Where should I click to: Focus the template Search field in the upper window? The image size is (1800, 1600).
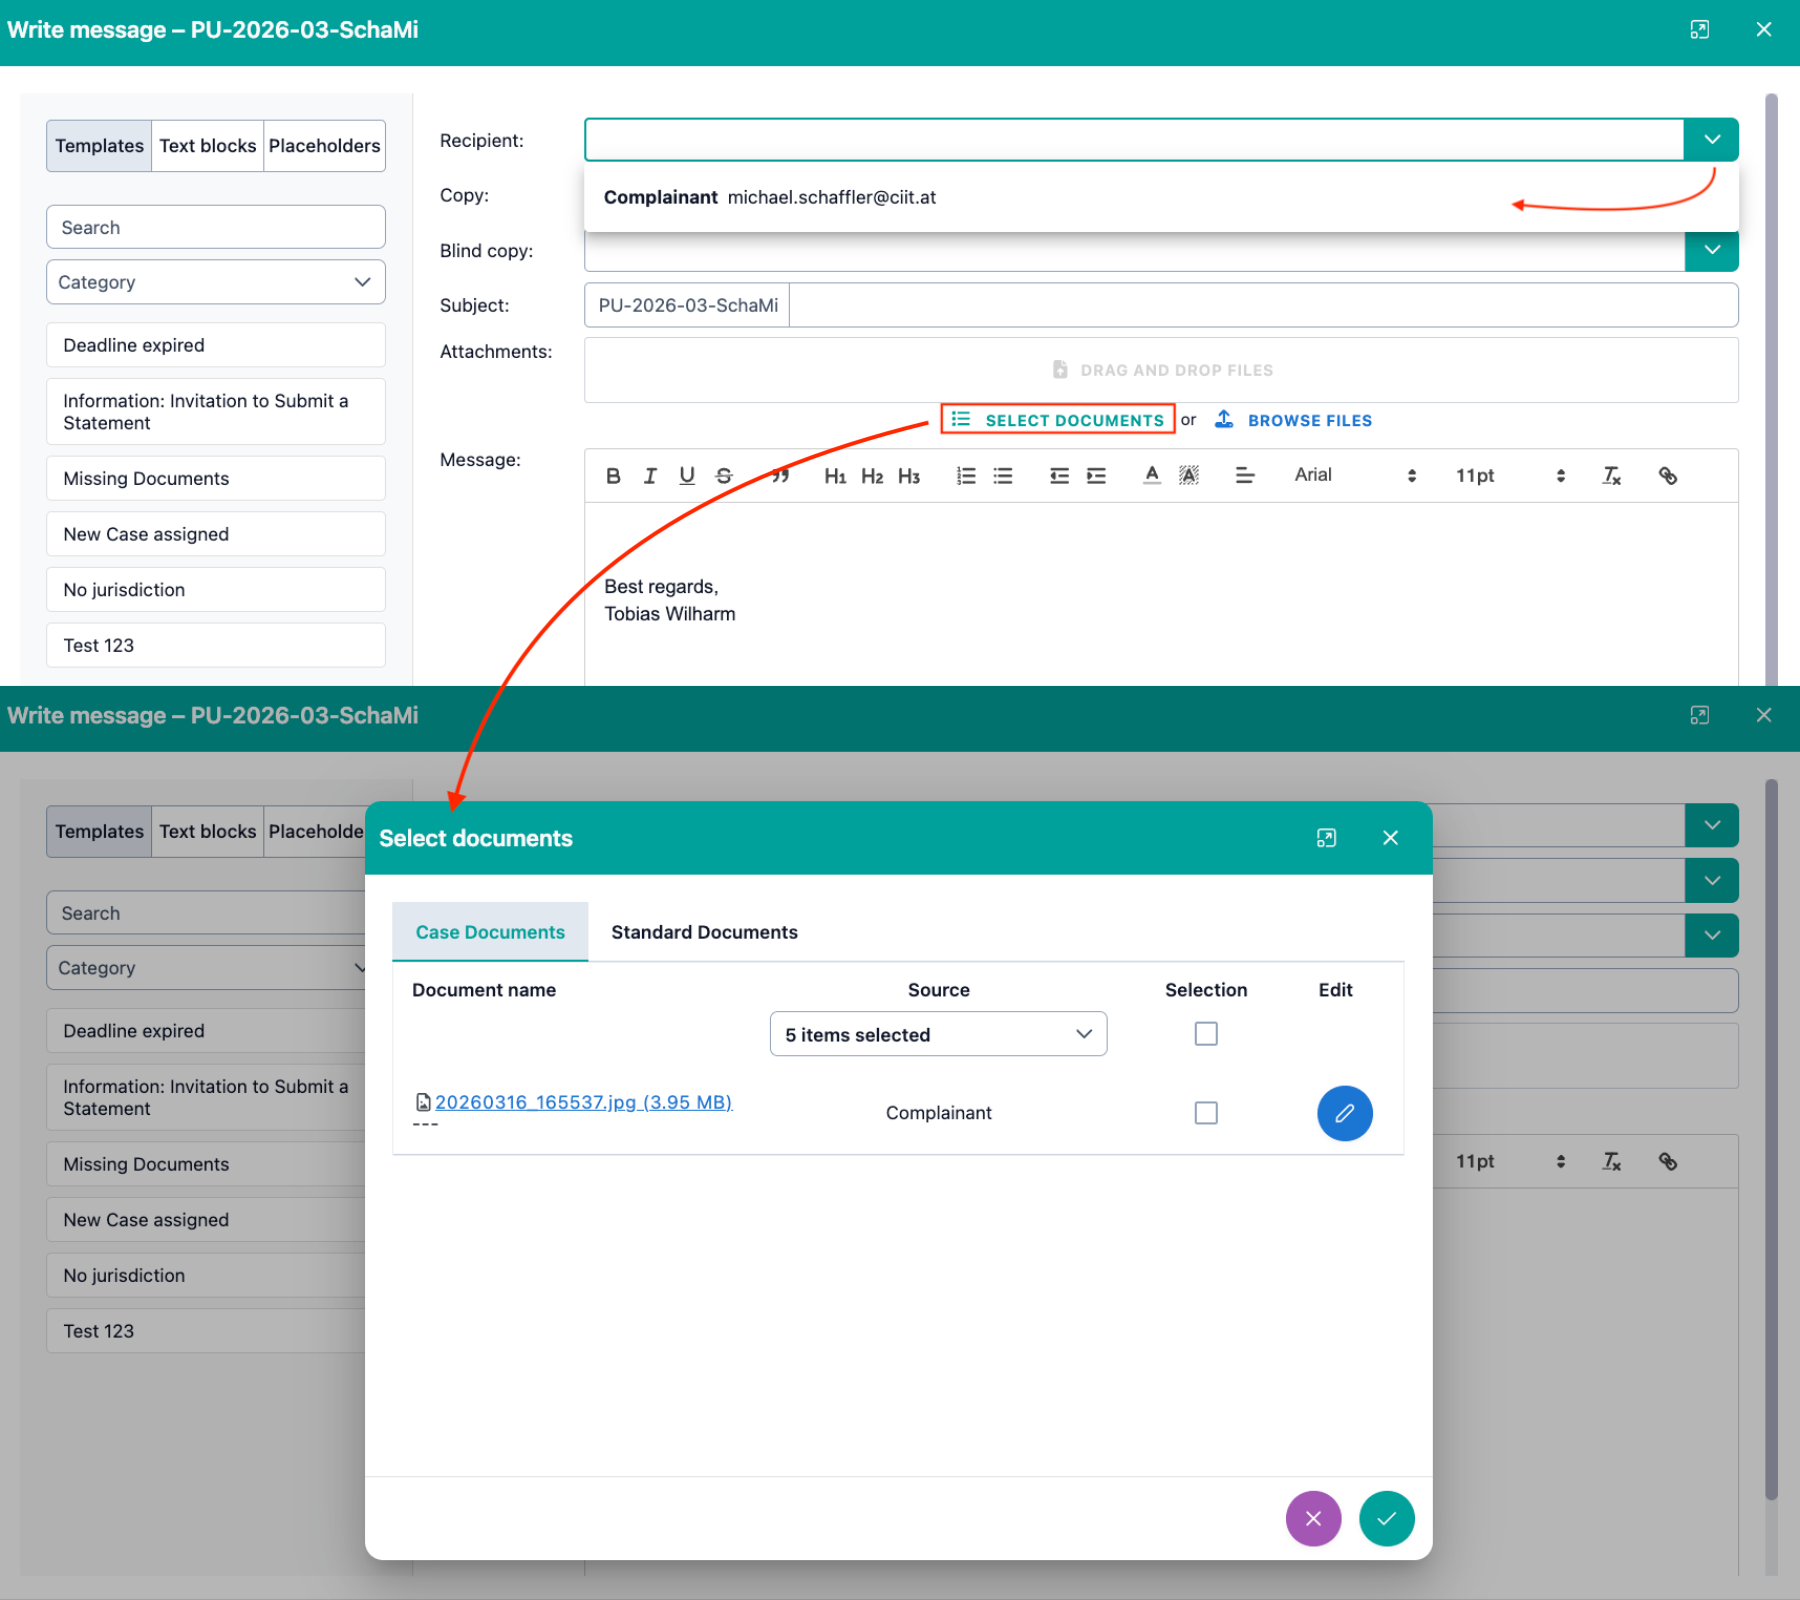pos(216,227)
